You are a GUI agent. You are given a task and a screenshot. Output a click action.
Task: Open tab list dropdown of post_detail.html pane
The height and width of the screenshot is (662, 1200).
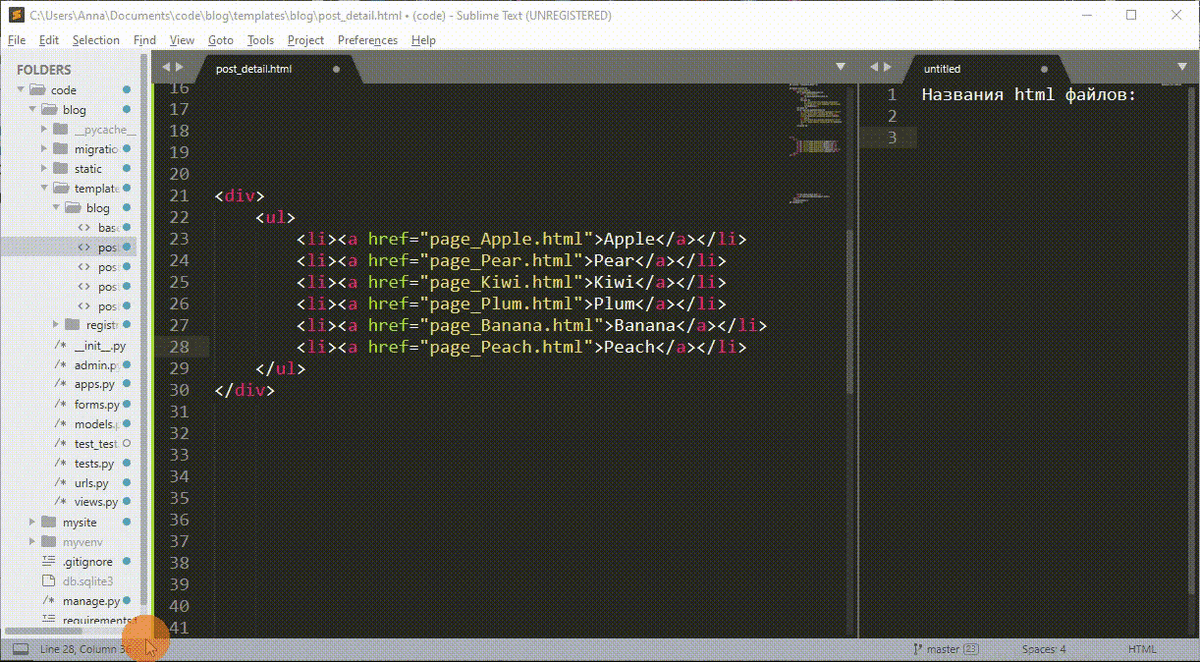pos(843,67)
